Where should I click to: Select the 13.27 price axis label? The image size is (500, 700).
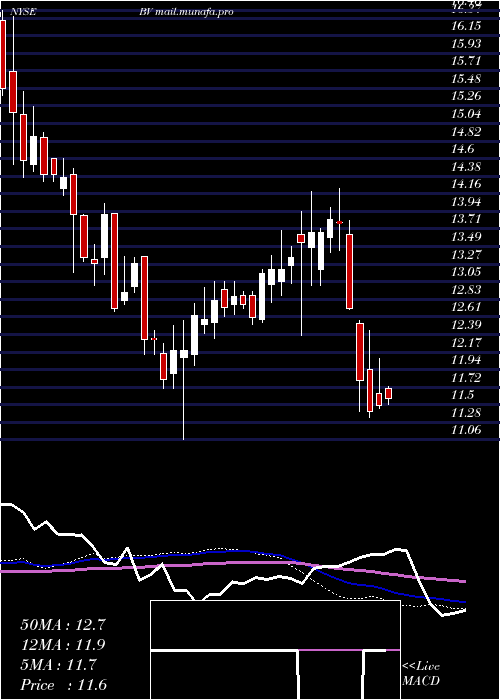pyautogui.click(x=466, y=255)
